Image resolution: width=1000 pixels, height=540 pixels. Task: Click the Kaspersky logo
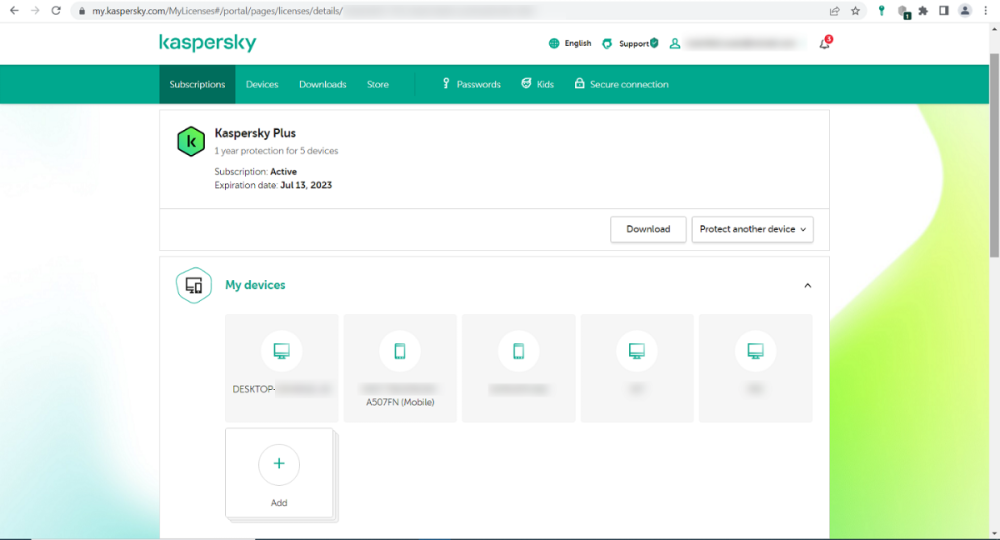[x=207, y=43]
